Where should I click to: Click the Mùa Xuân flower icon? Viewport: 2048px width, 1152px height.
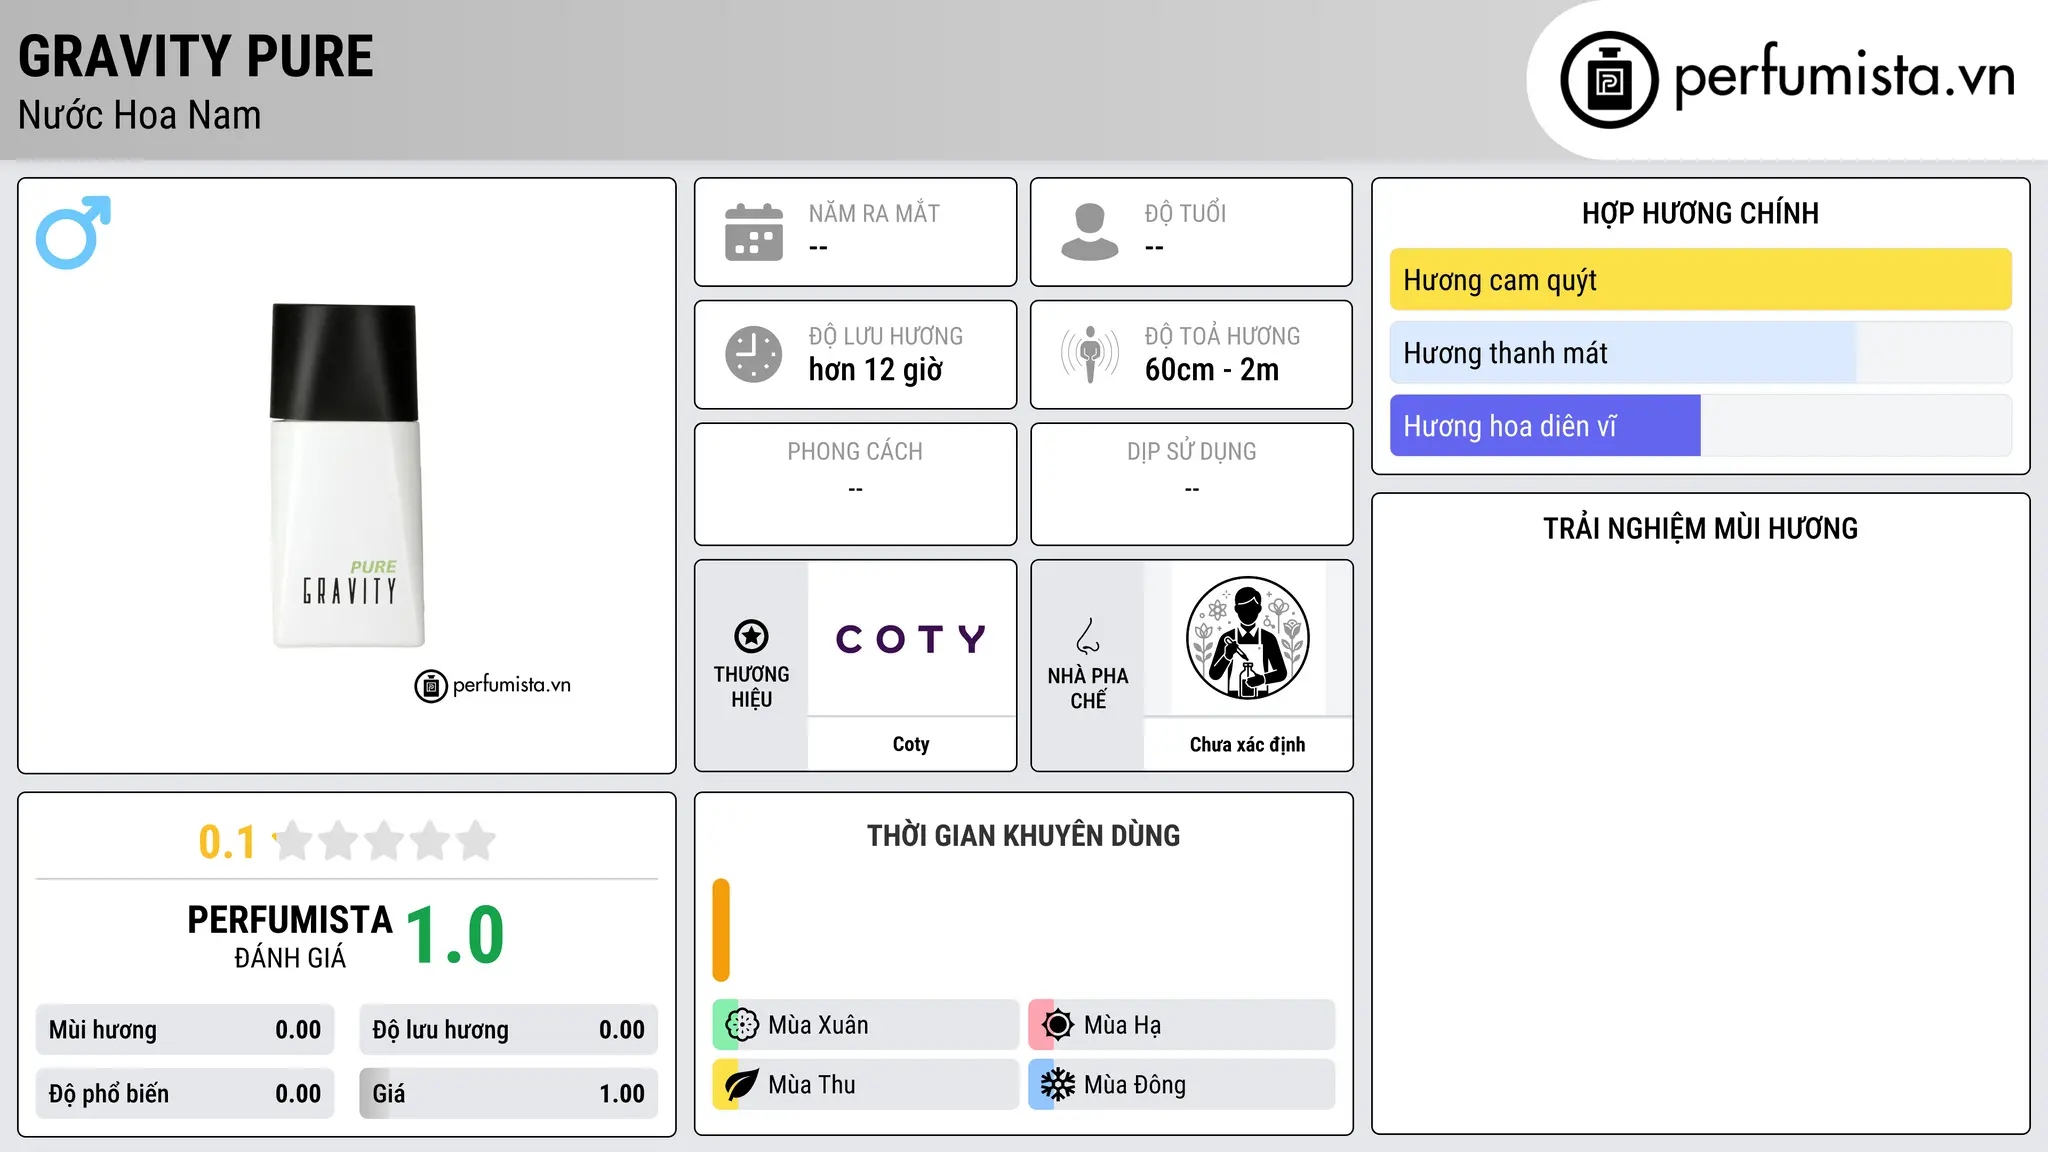click(x=742, y=1025)
